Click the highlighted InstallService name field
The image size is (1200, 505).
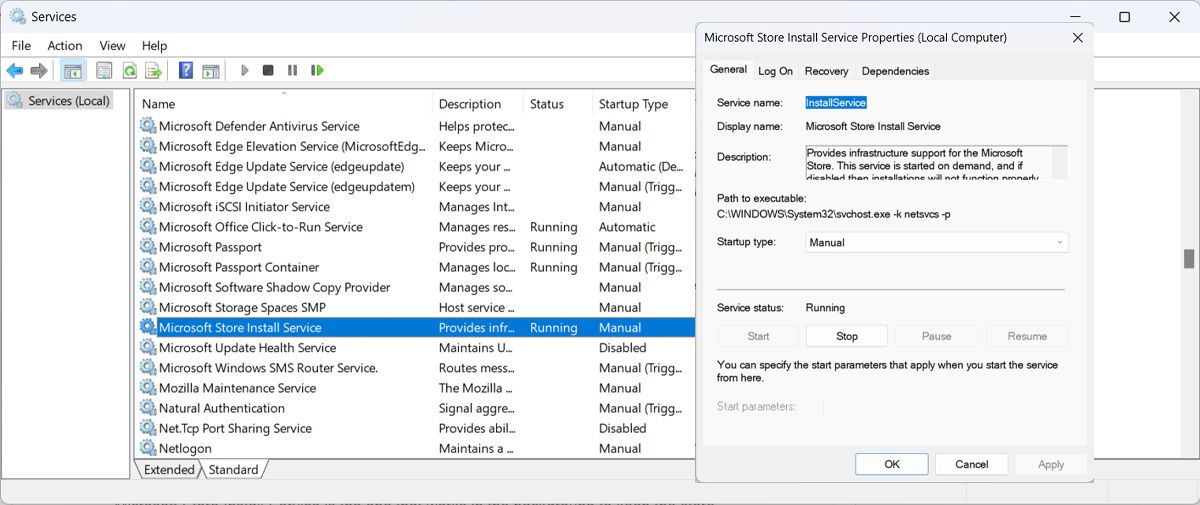click(836, 102)
